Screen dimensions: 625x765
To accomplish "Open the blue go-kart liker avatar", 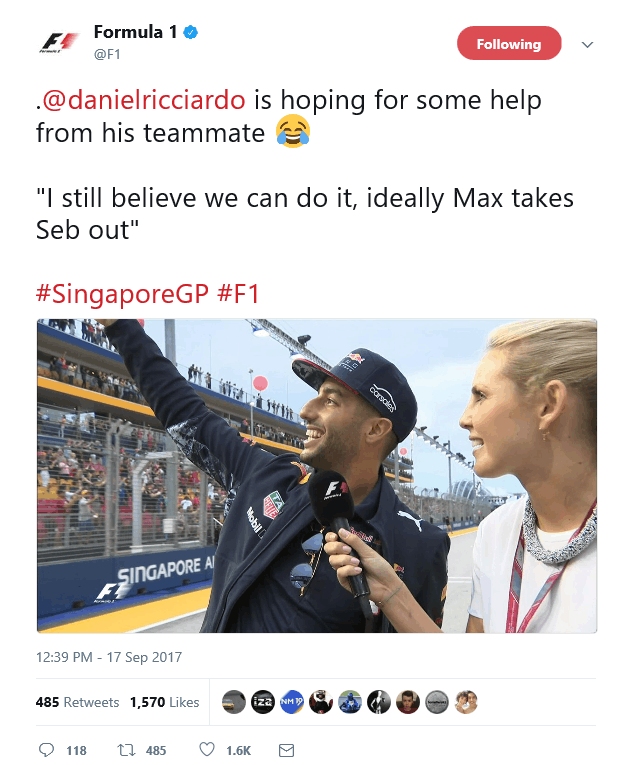I will (x=350, y=702).
